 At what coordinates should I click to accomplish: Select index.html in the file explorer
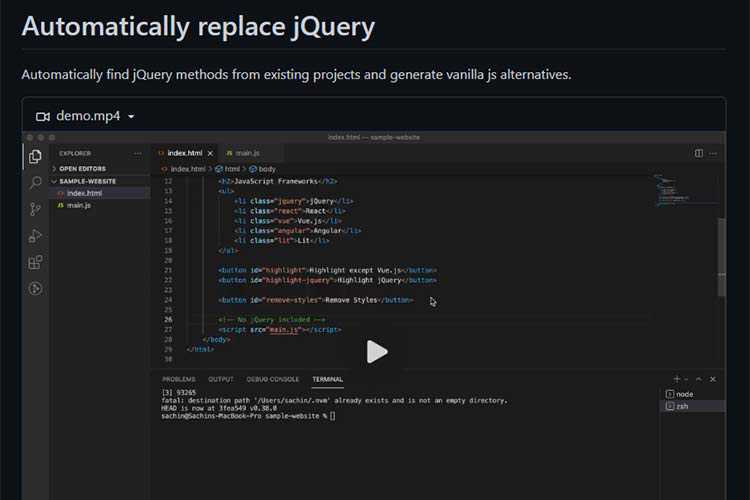pyautogui.click(x=84, y=193)
